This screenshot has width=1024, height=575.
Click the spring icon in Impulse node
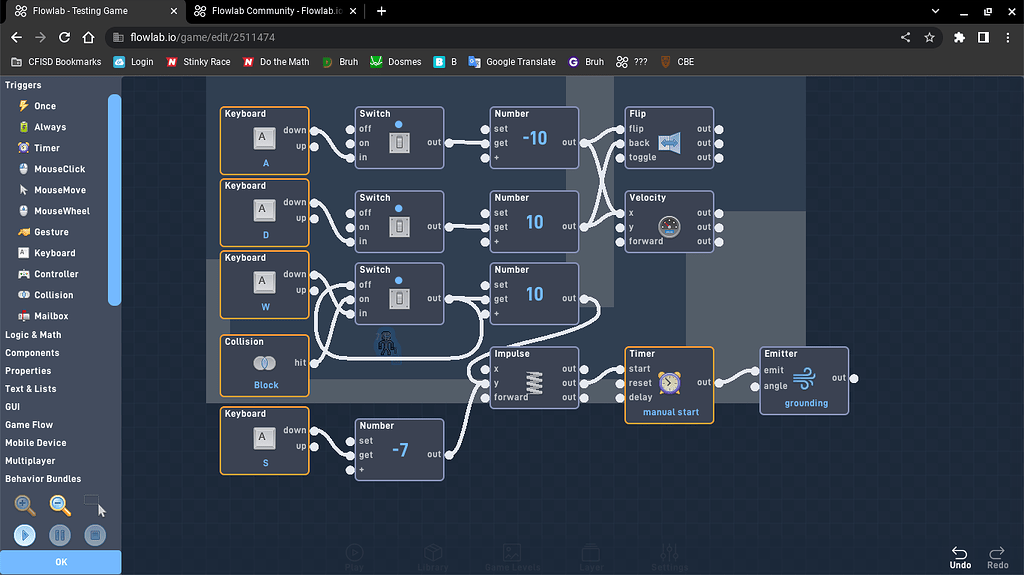tap(534, 383)
